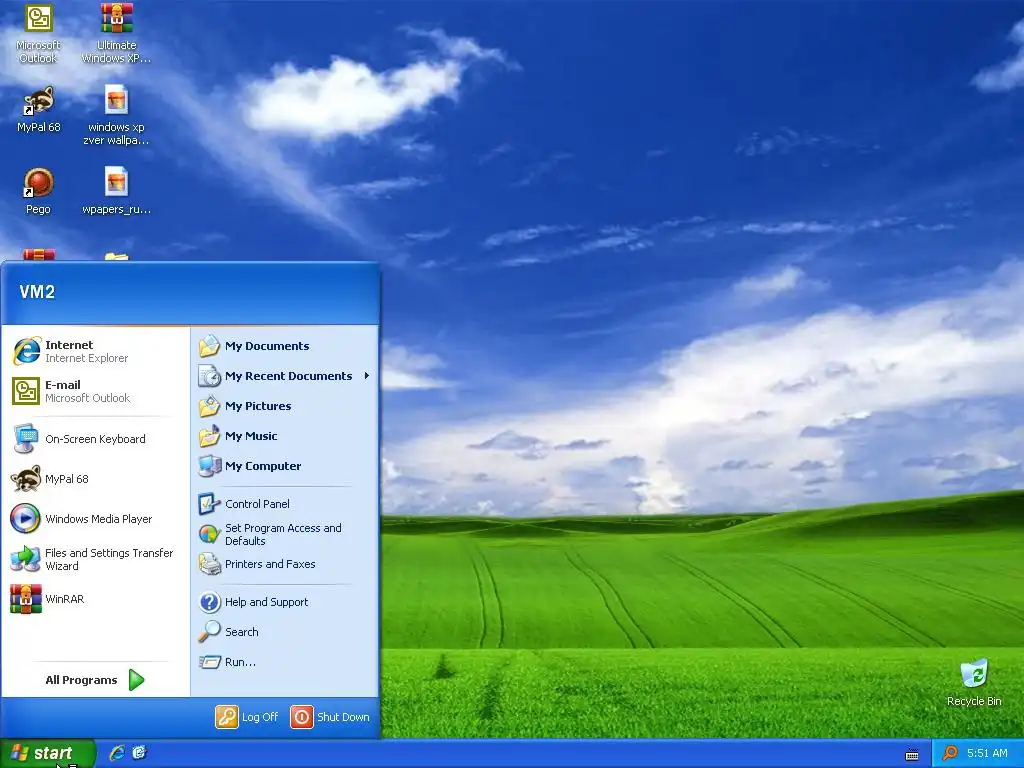Open Control Panel

(x=285, y=504)
